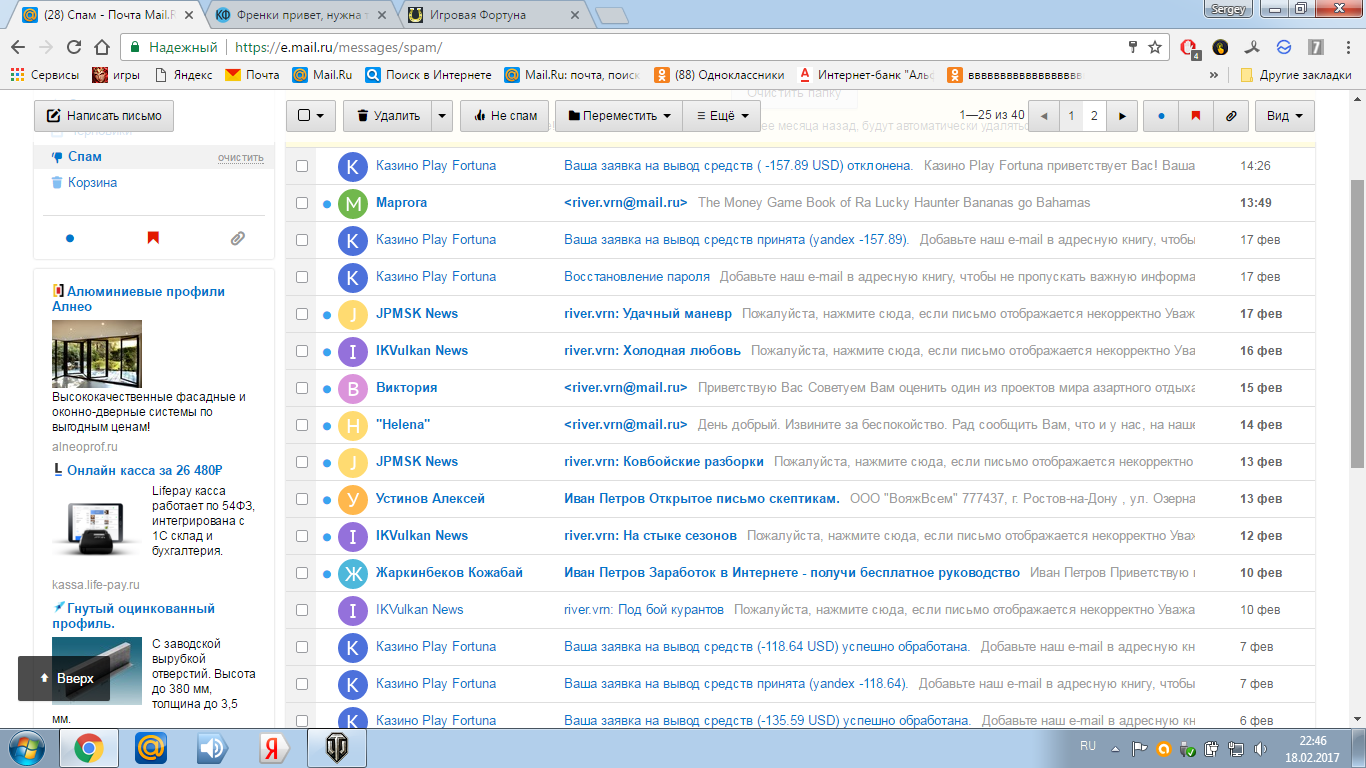
Task: Check IKVulkan News Под бой курантов checkbox
Action: (x=302, y=610)
